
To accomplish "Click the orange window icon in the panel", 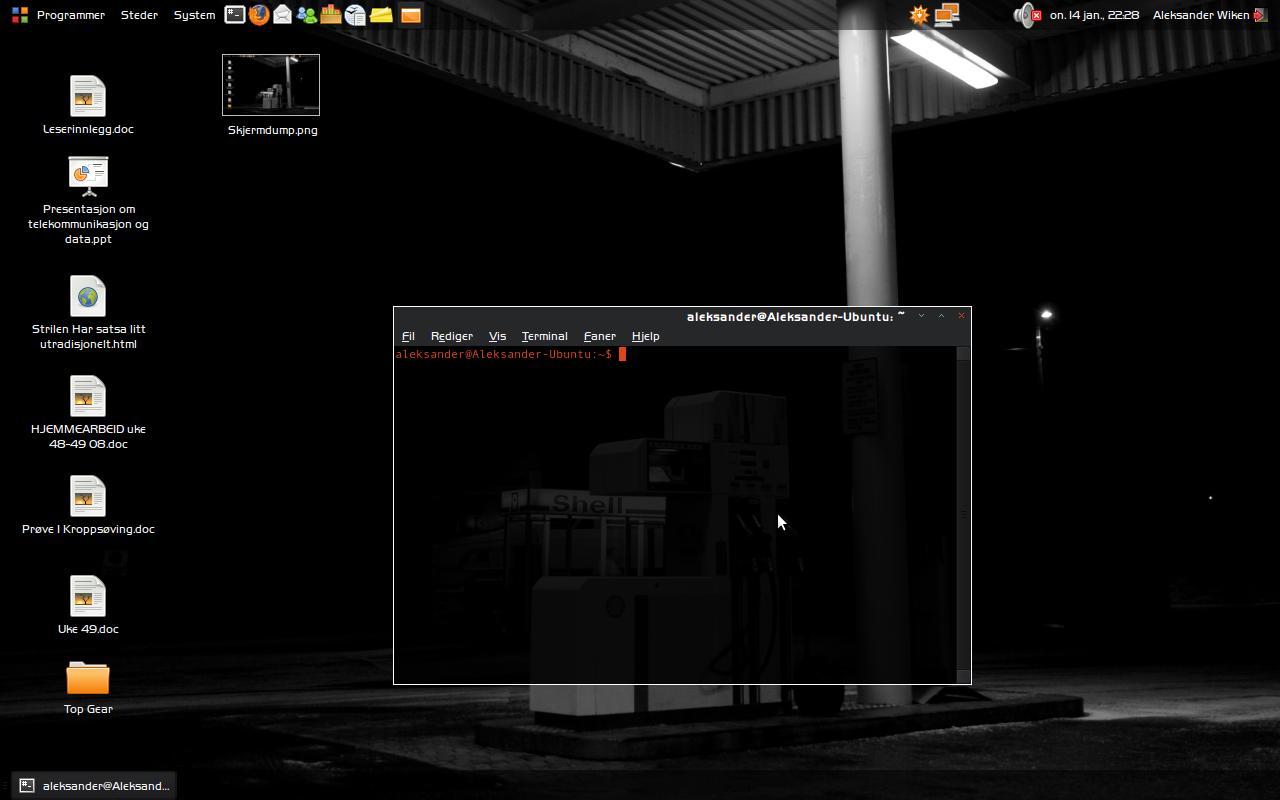I will coord(410,14).
